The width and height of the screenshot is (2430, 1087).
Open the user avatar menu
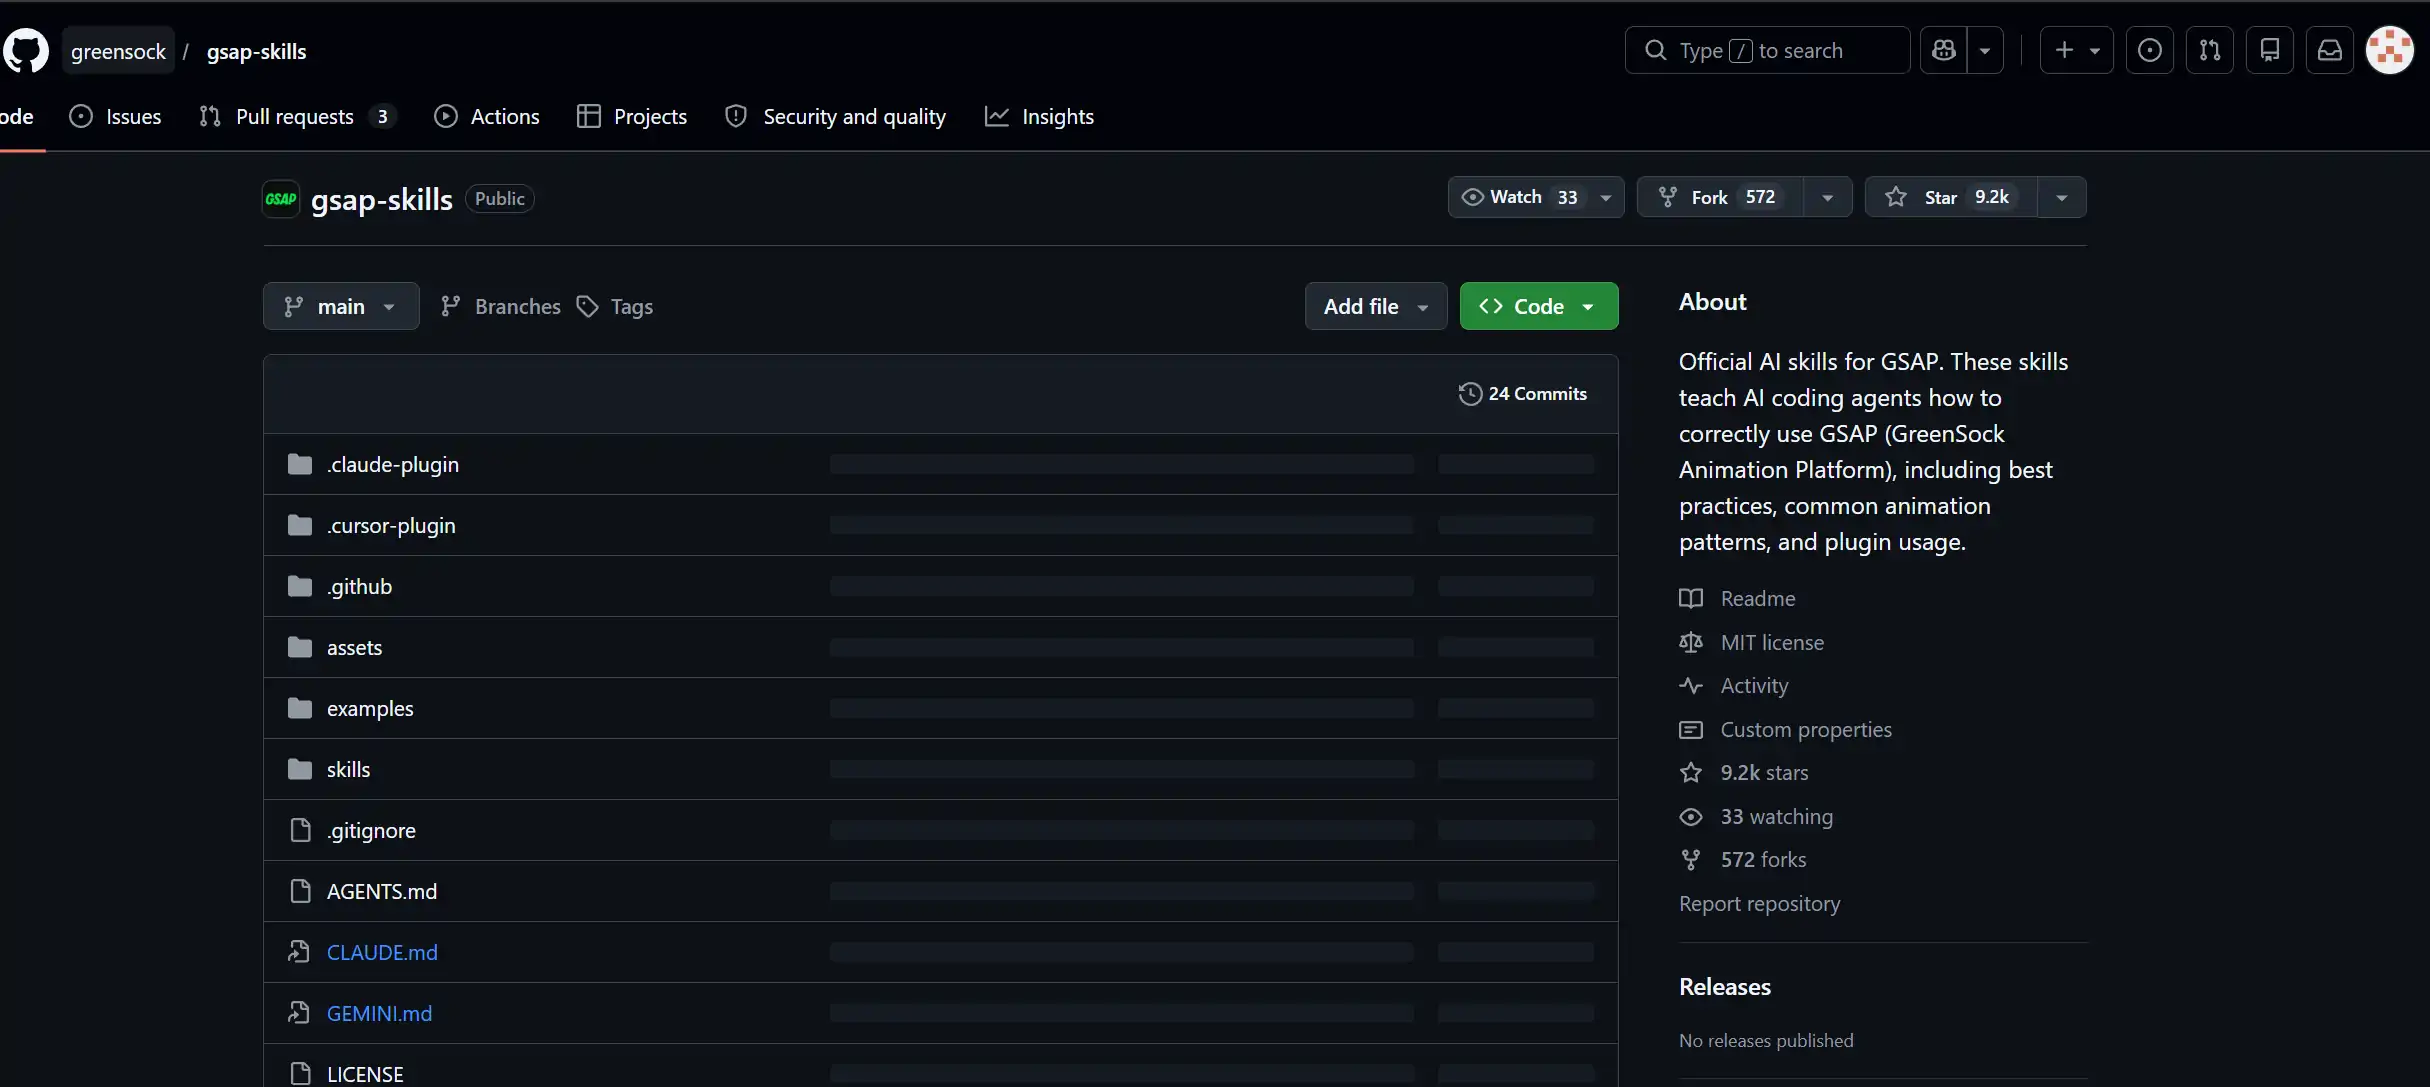click(2390, 50)
